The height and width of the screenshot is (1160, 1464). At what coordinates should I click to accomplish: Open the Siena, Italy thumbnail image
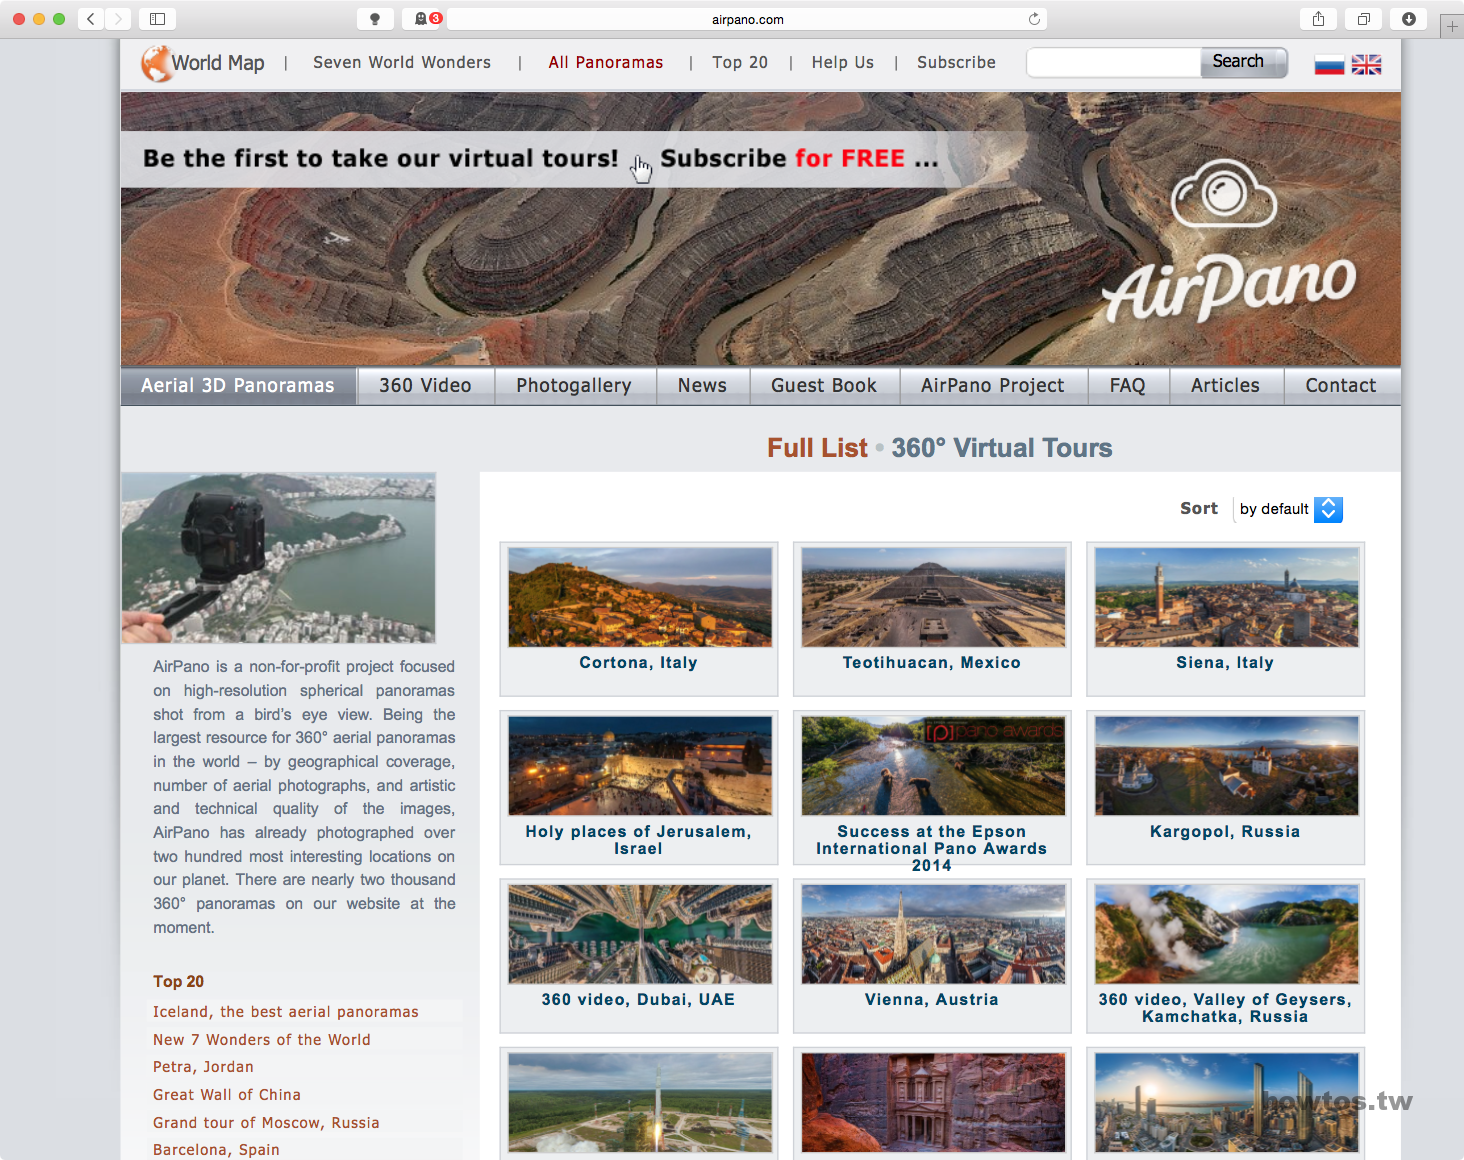point(1227,597)
